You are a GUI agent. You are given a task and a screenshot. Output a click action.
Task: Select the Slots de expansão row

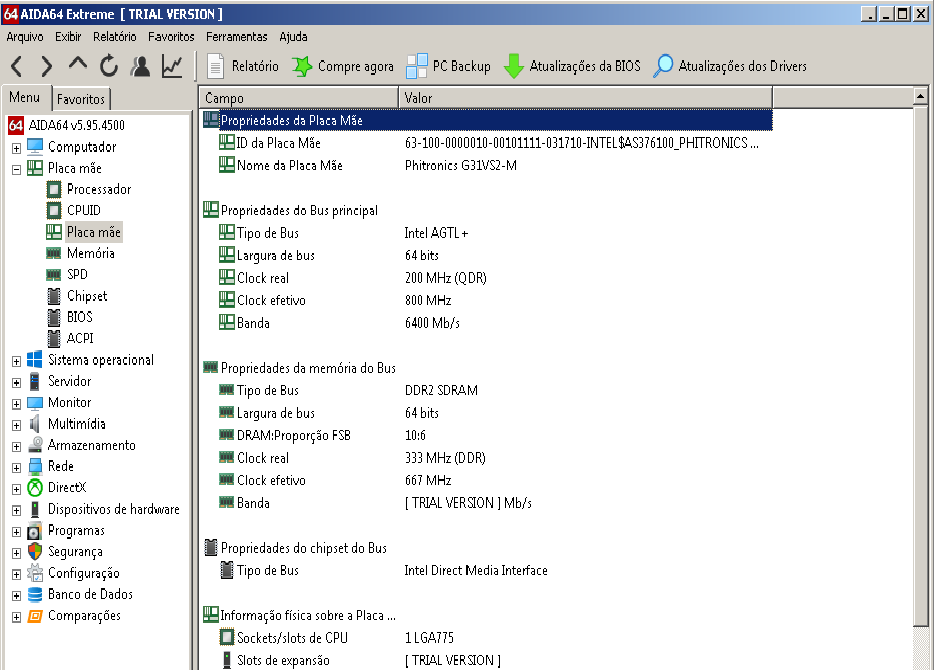[487, 660]
